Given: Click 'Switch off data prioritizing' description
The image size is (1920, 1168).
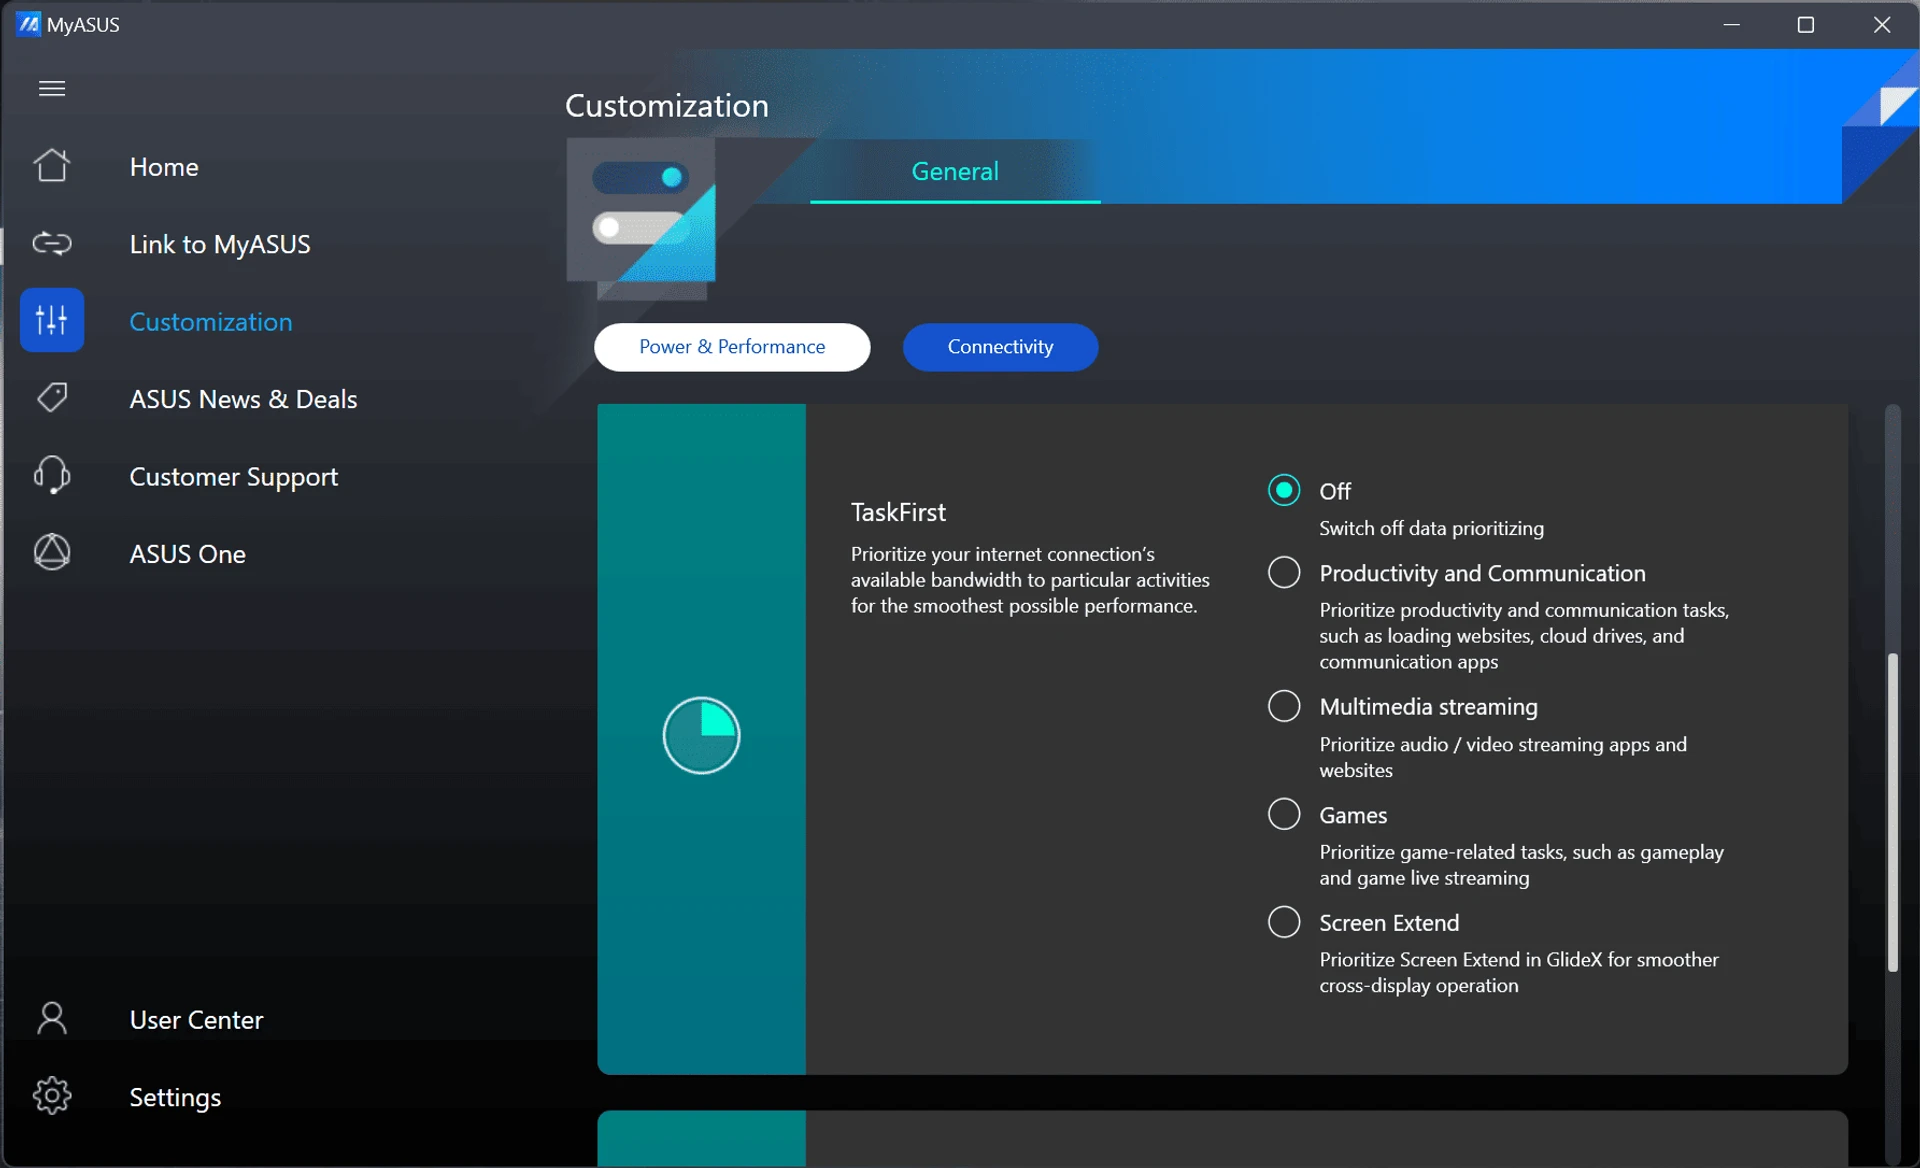Looking at the screenshot, I should (x=1431, y=528).
